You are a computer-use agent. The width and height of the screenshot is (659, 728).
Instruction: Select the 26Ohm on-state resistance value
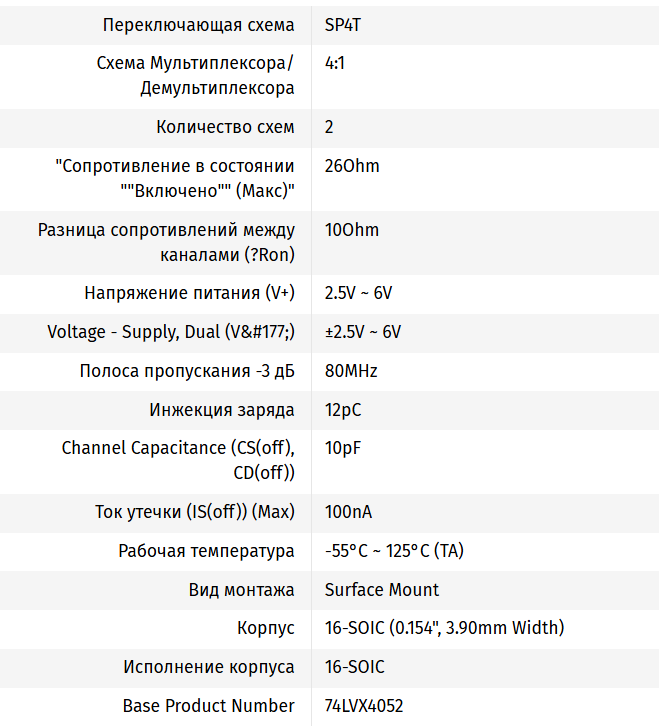point(352,166)
